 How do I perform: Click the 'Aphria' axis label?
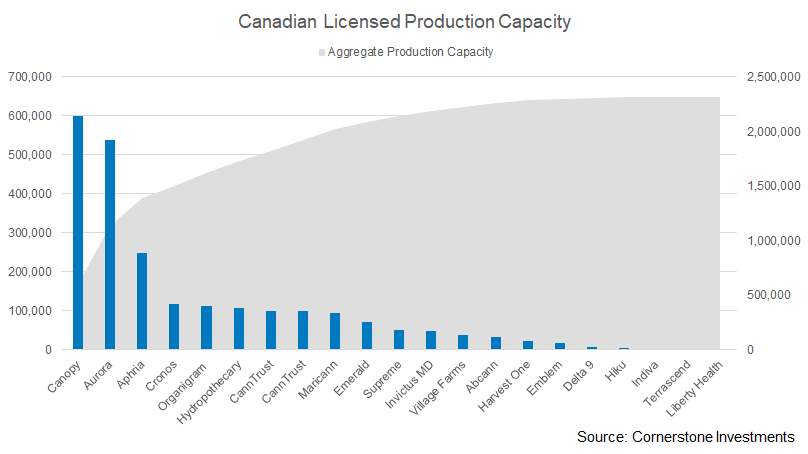(130, 375)
